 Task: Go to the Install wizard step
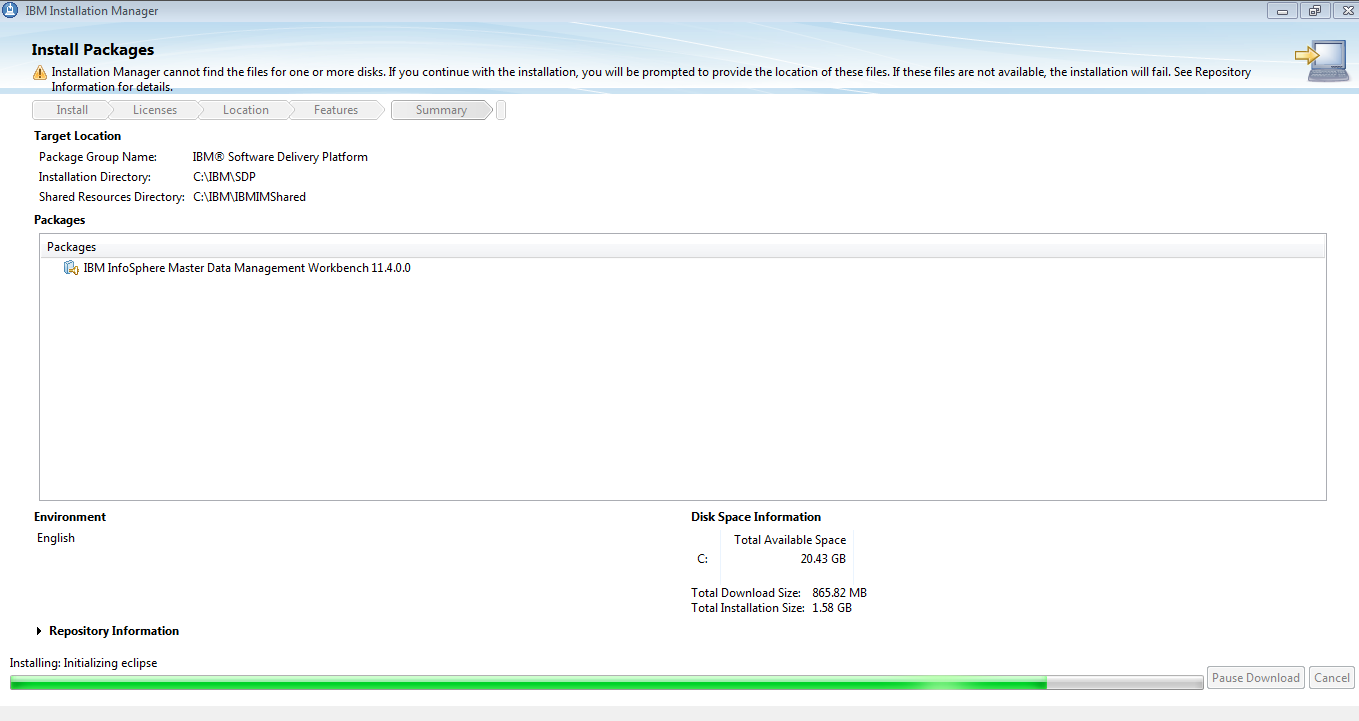[72, 110]
